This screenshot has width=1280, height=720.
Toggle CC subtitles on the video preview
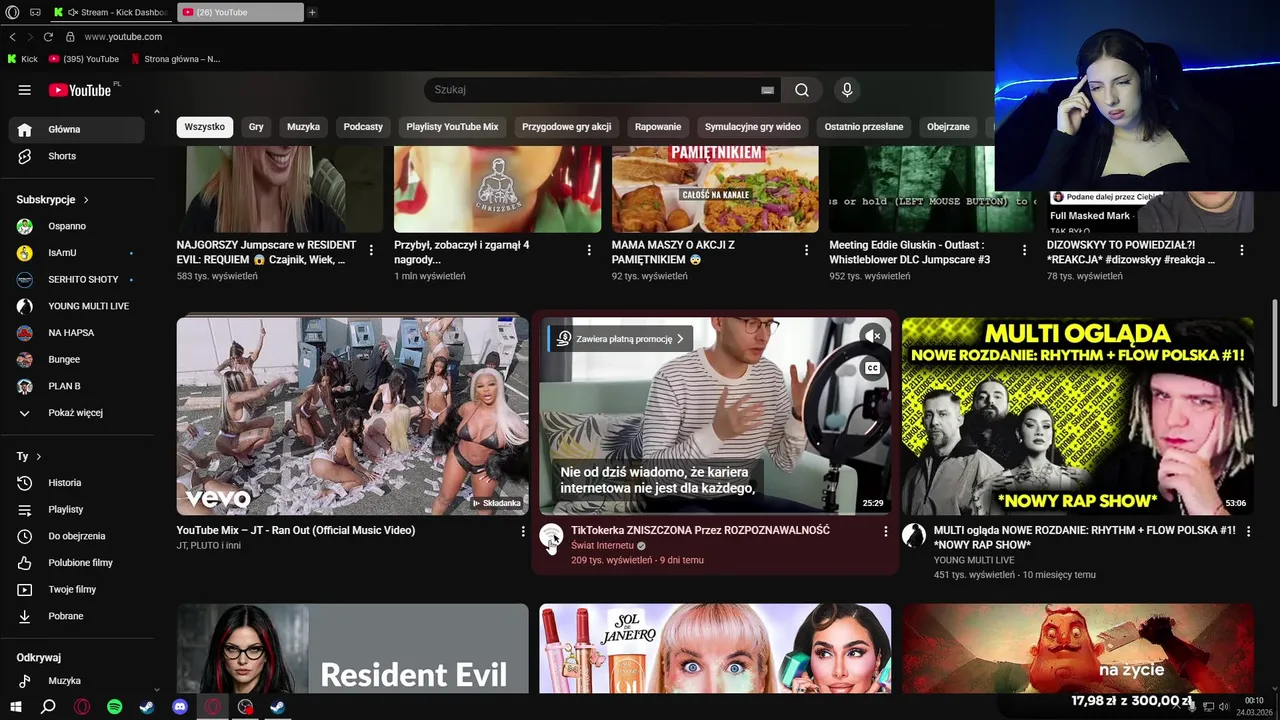tap(873, 368)
